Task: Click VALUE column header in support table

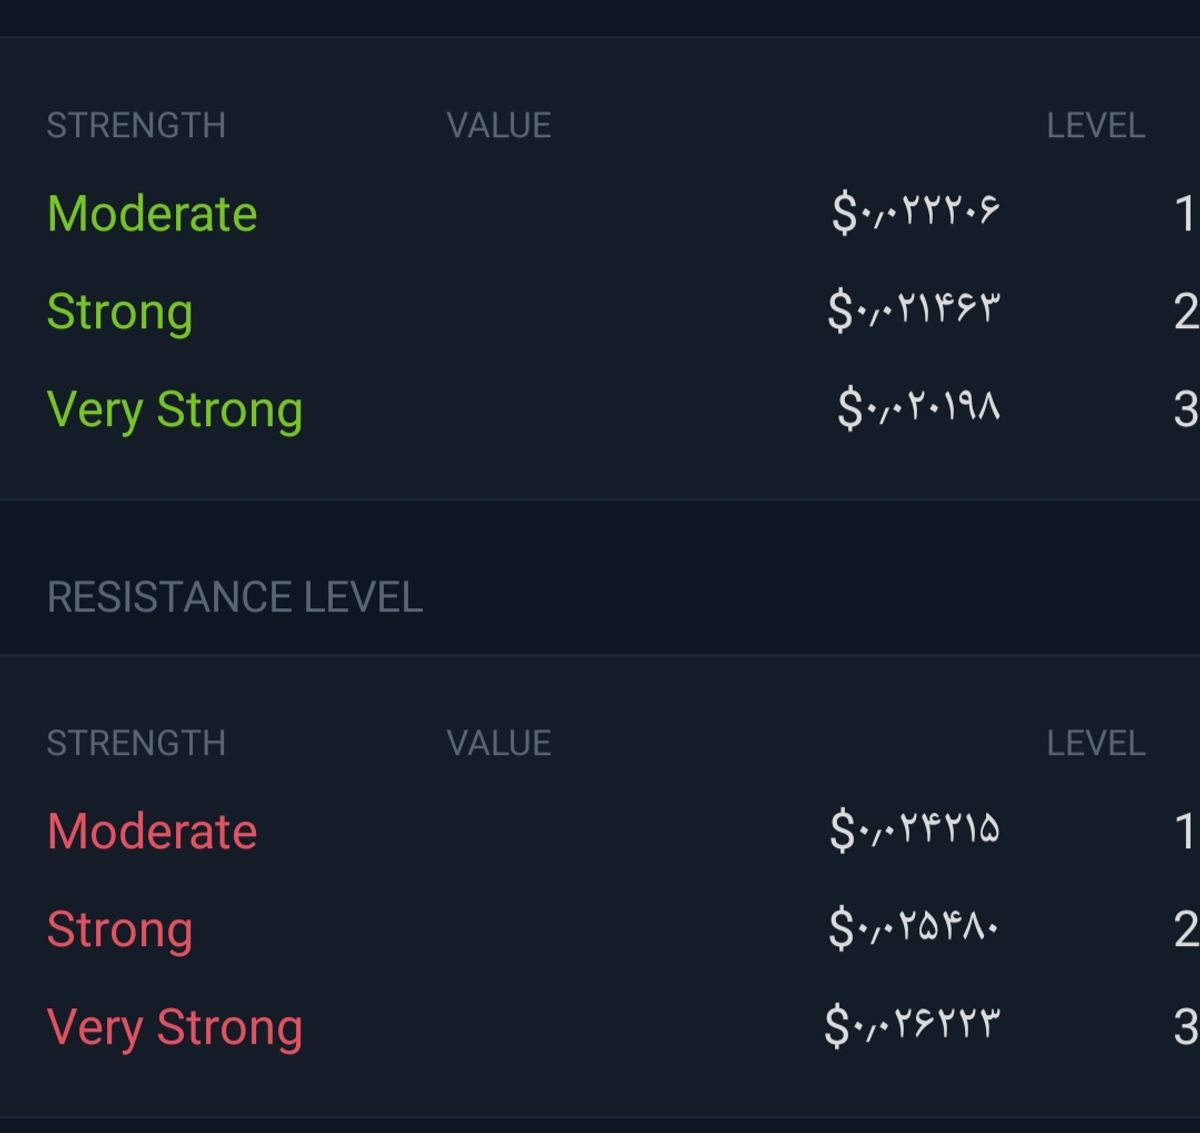Action: click(499, 126)
